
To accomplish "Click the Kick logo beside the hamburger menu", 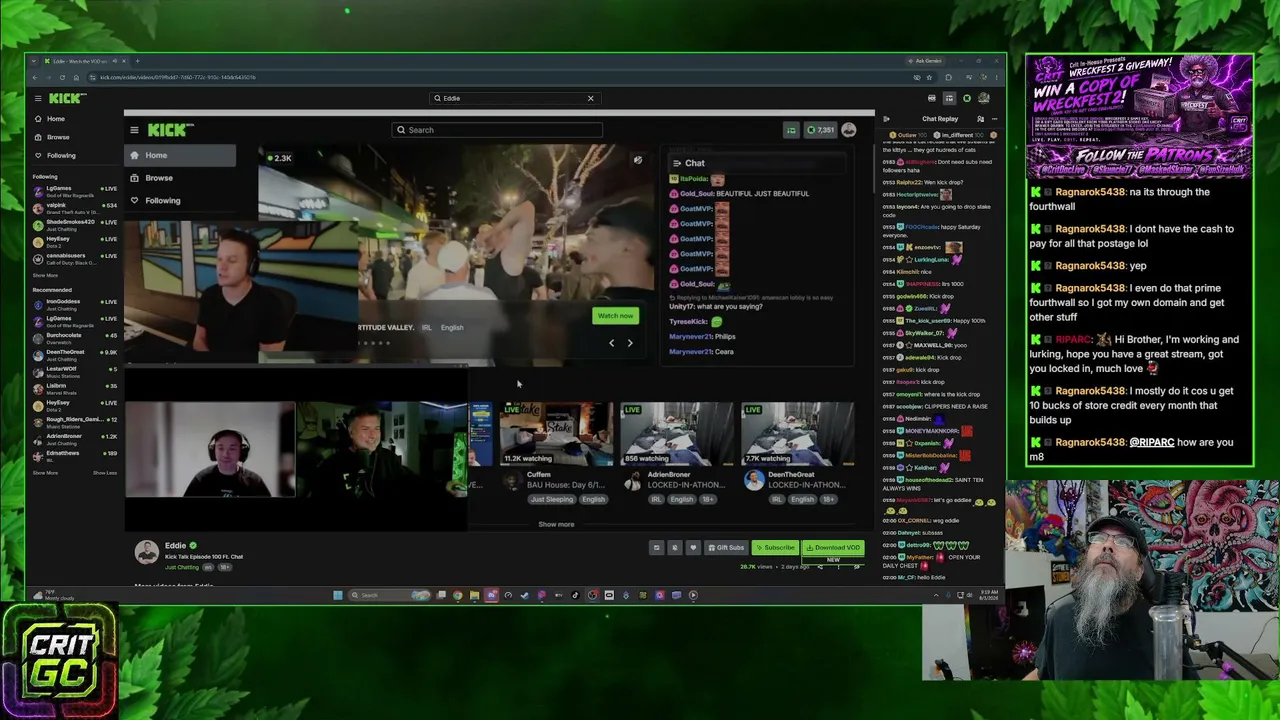I will point(67,98).
